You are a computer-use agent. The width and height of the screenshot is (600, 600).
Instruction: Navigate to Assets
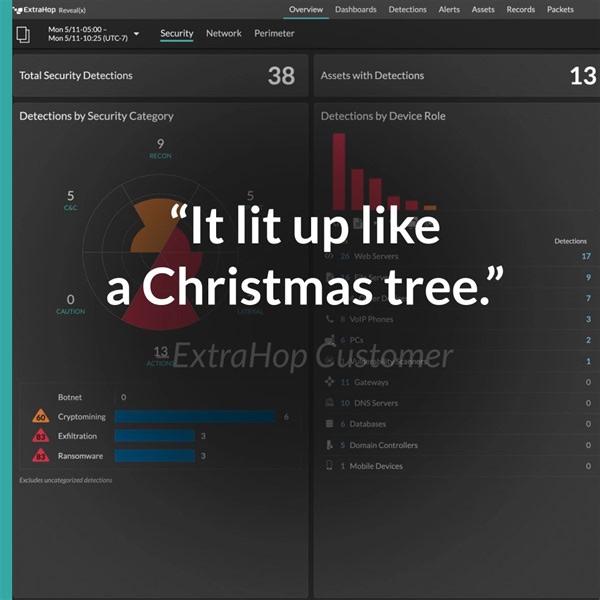[483, 10]
